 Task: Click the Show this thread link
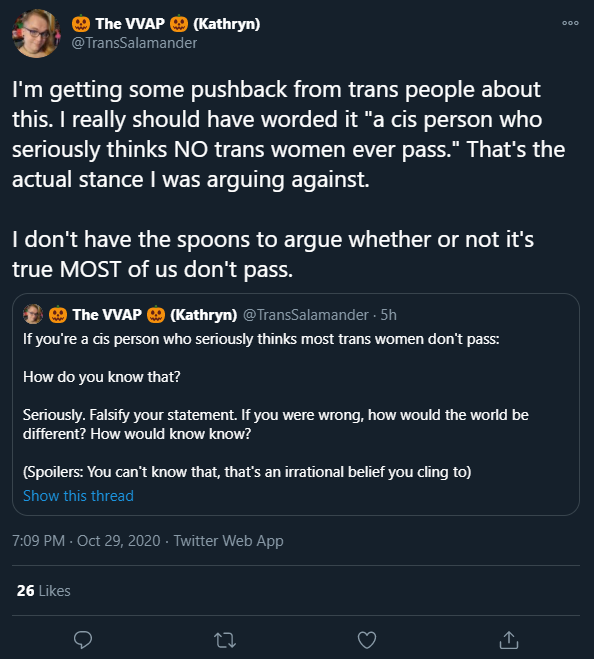click(78, 496)
